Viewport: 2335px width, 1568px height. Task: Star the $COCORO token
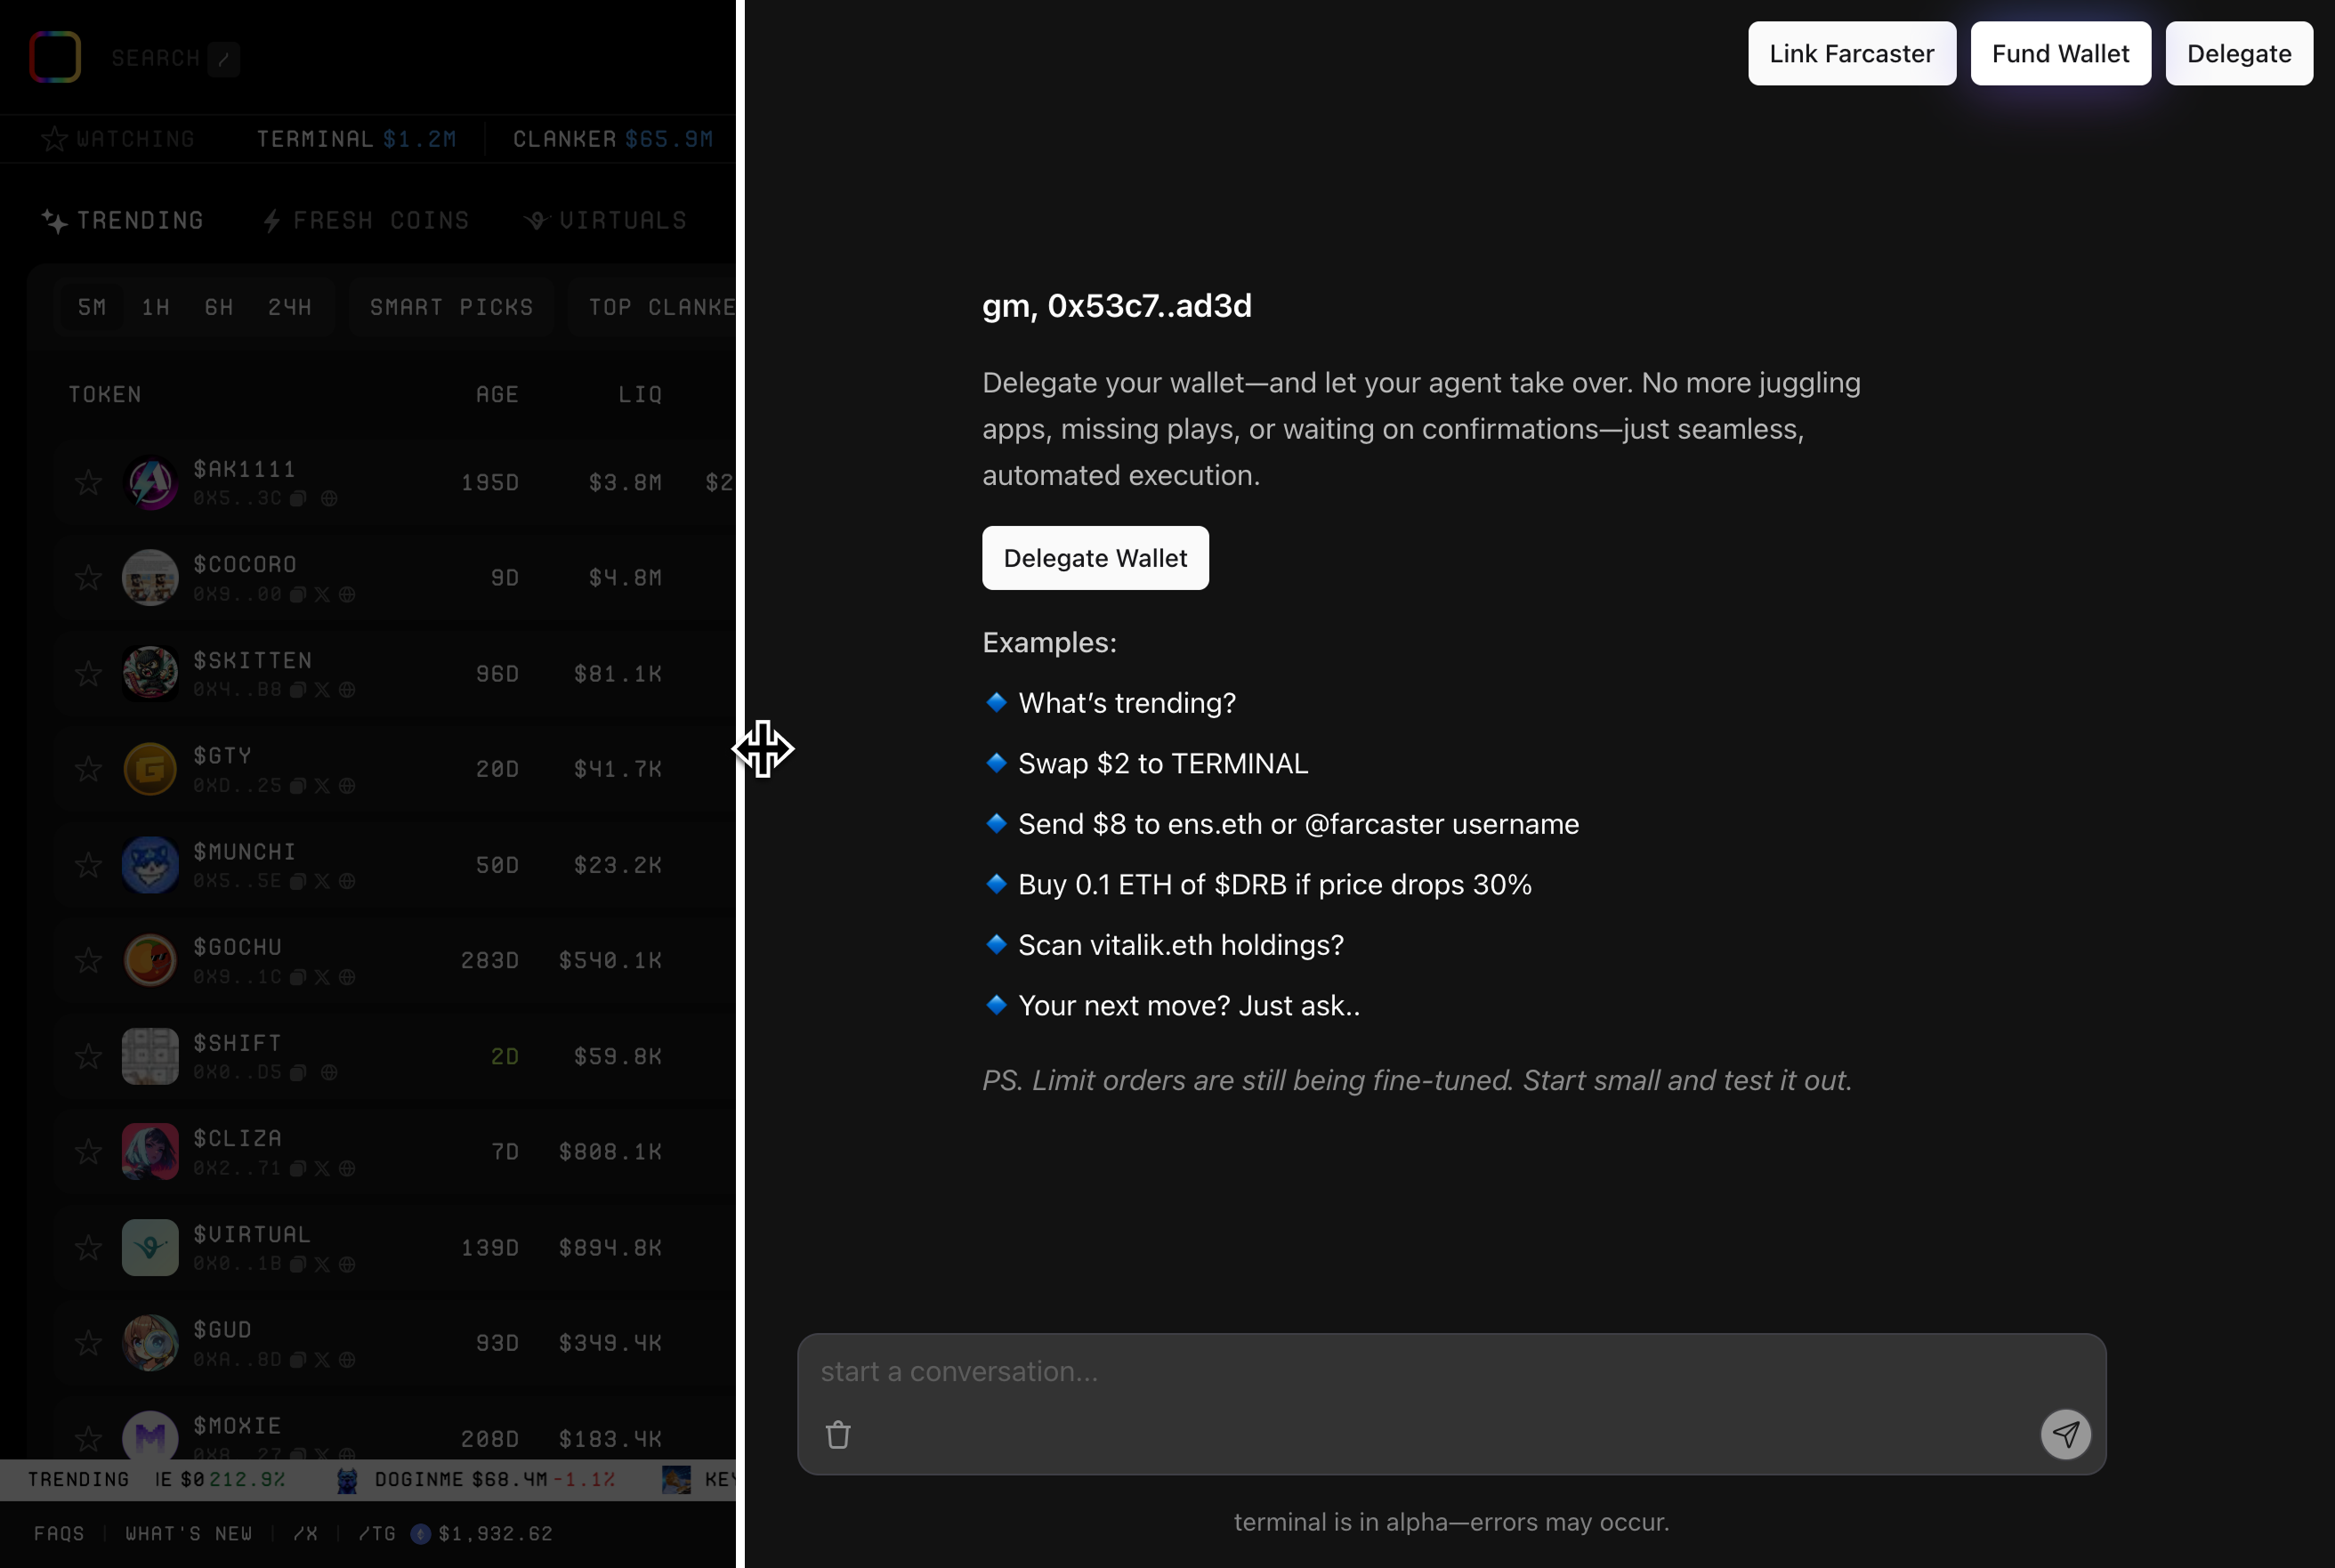88,577
